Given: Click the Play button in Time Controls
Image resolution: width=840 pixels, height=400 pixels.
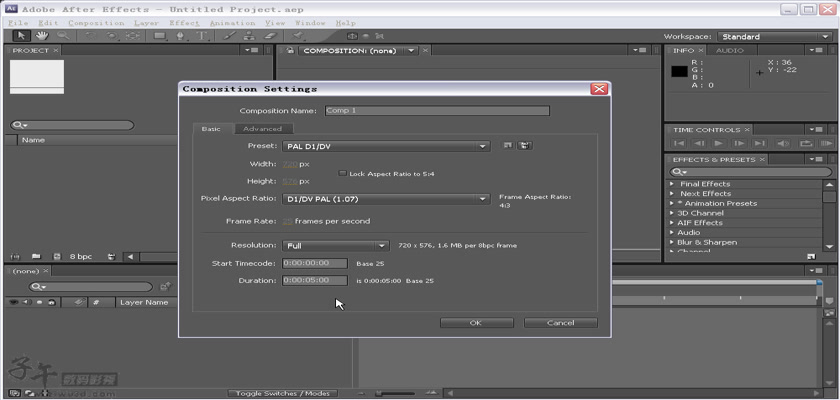Looking at the screenshot, I should 719,144.
